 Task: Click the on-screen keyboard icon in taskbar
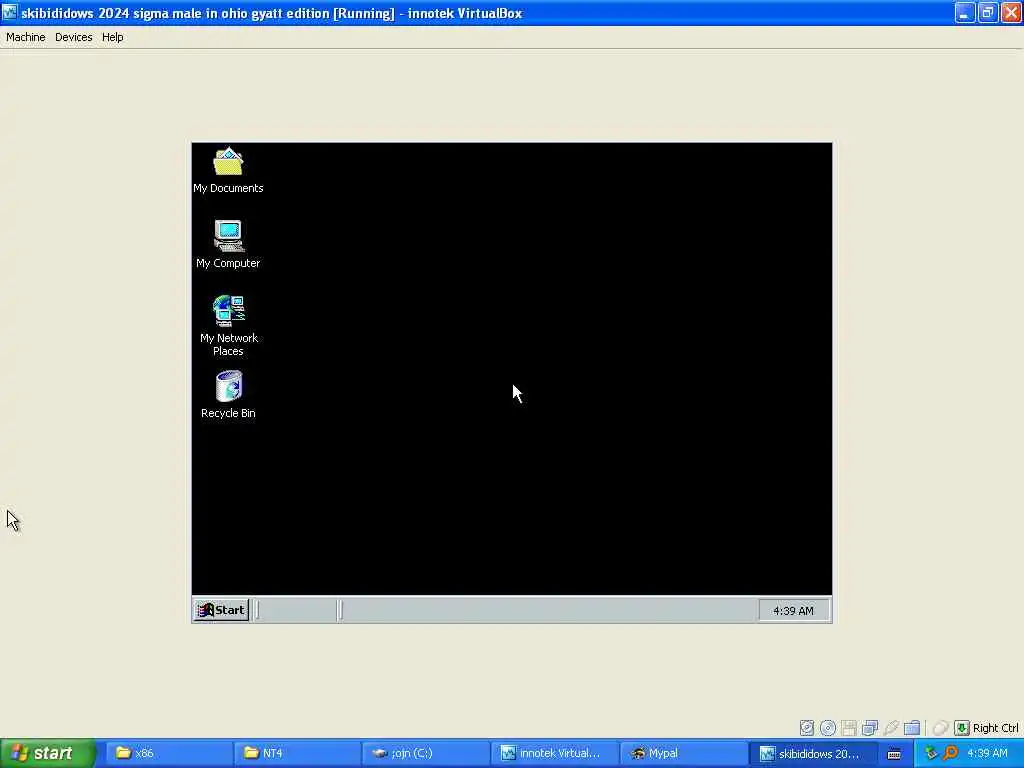click(894, 754)
